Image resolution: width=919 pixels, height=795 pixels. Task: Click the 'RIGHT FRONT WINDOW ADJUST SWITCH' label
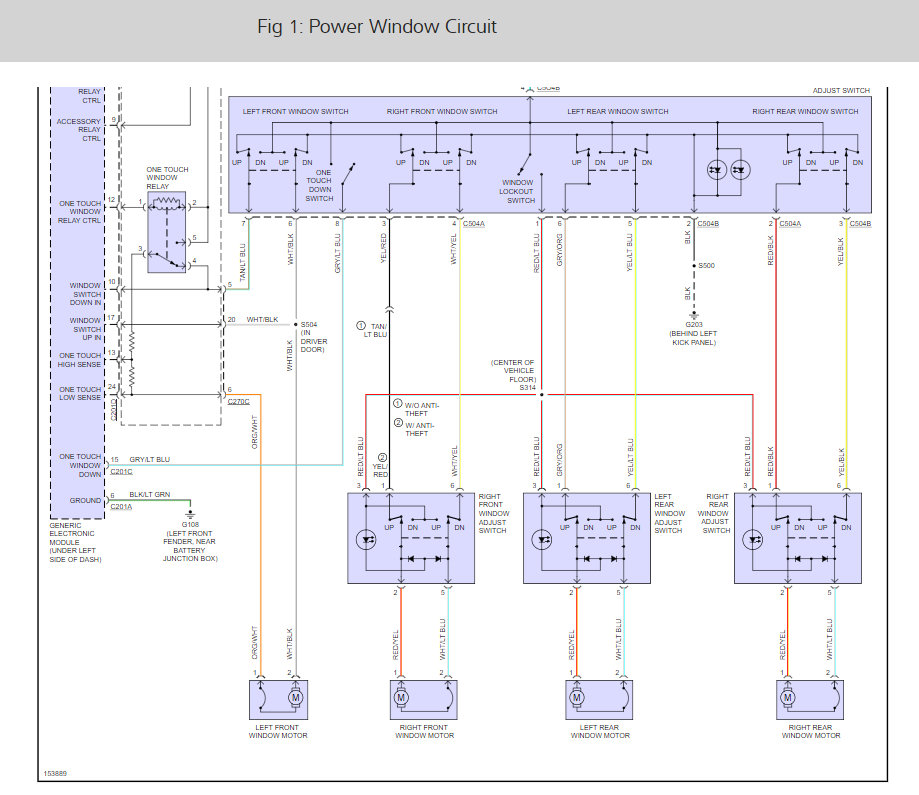493,513
